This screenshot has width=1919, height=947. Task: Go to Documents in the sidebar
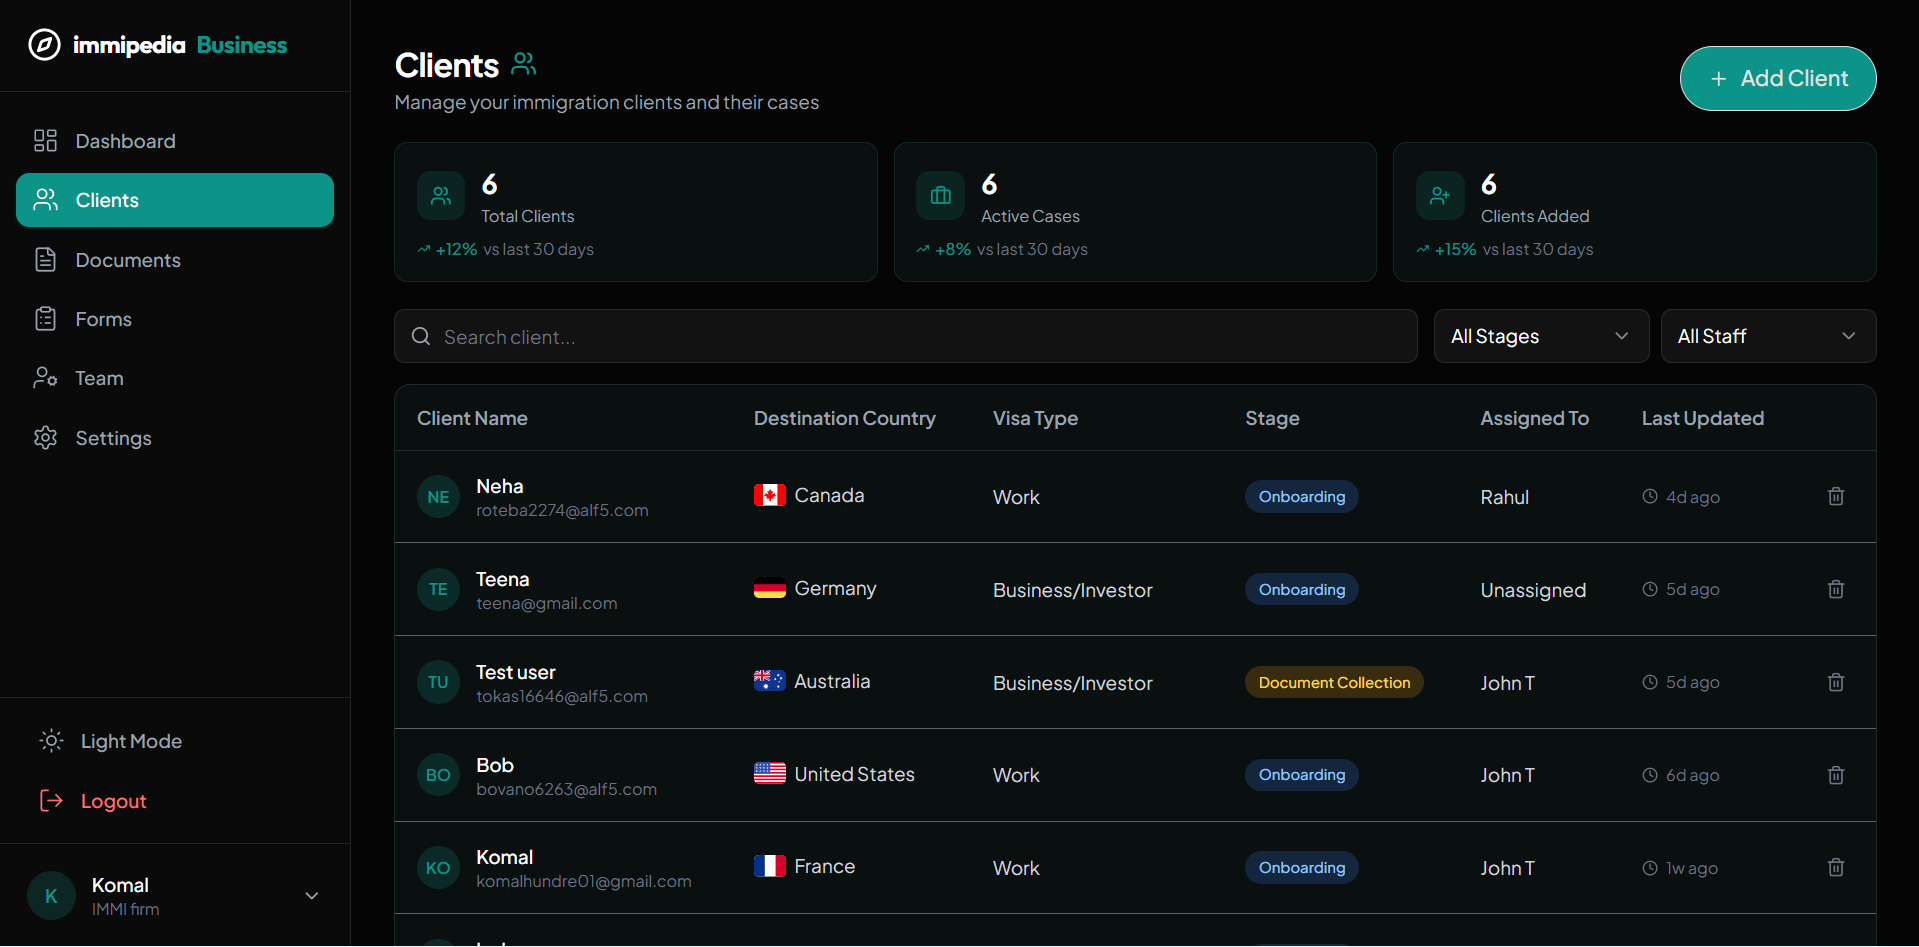tap(175, 260)
